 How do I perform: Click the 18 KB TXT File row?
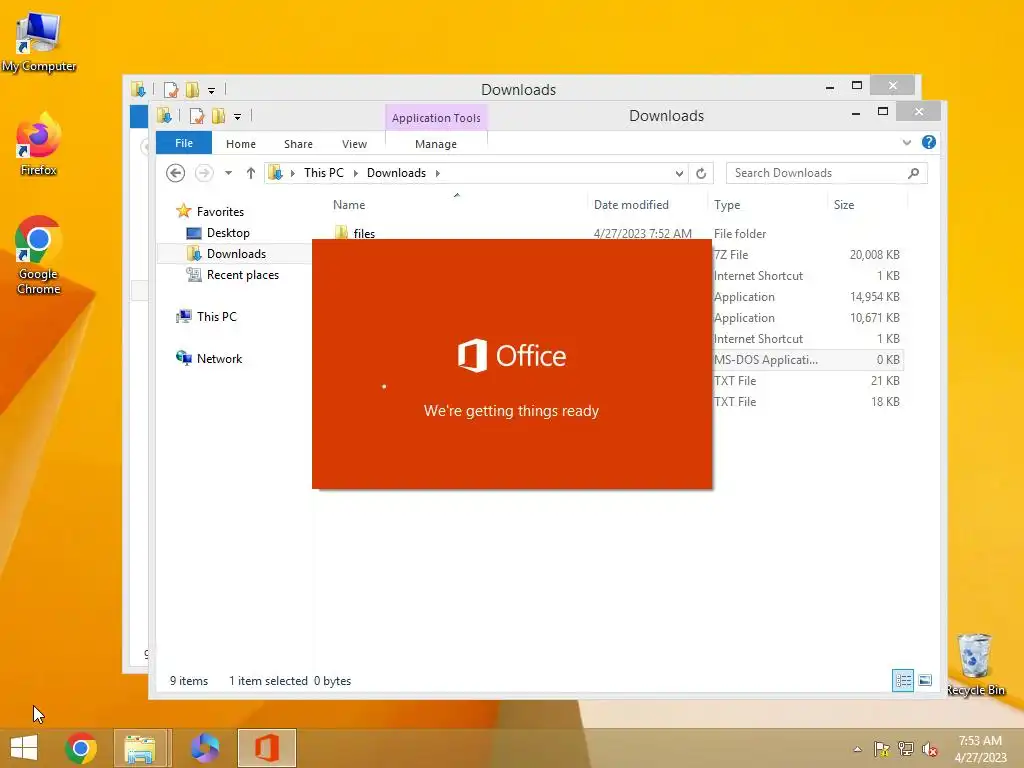click(x=807, y=402)
